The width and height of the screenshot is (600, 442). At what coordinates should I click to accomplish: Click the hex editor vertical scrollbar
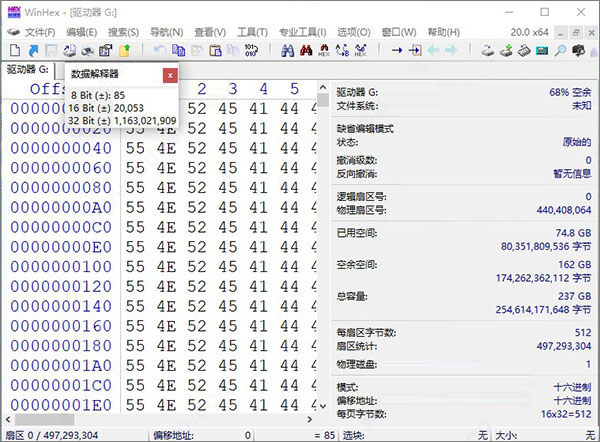322,250
